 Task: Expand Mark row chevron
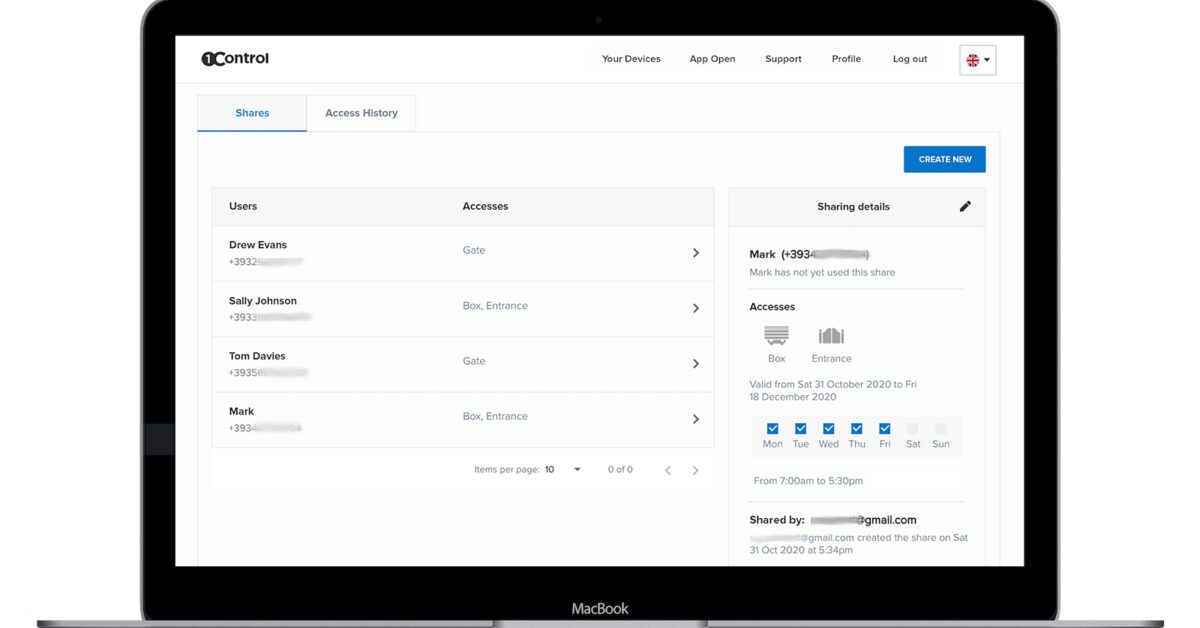[696, 419]
